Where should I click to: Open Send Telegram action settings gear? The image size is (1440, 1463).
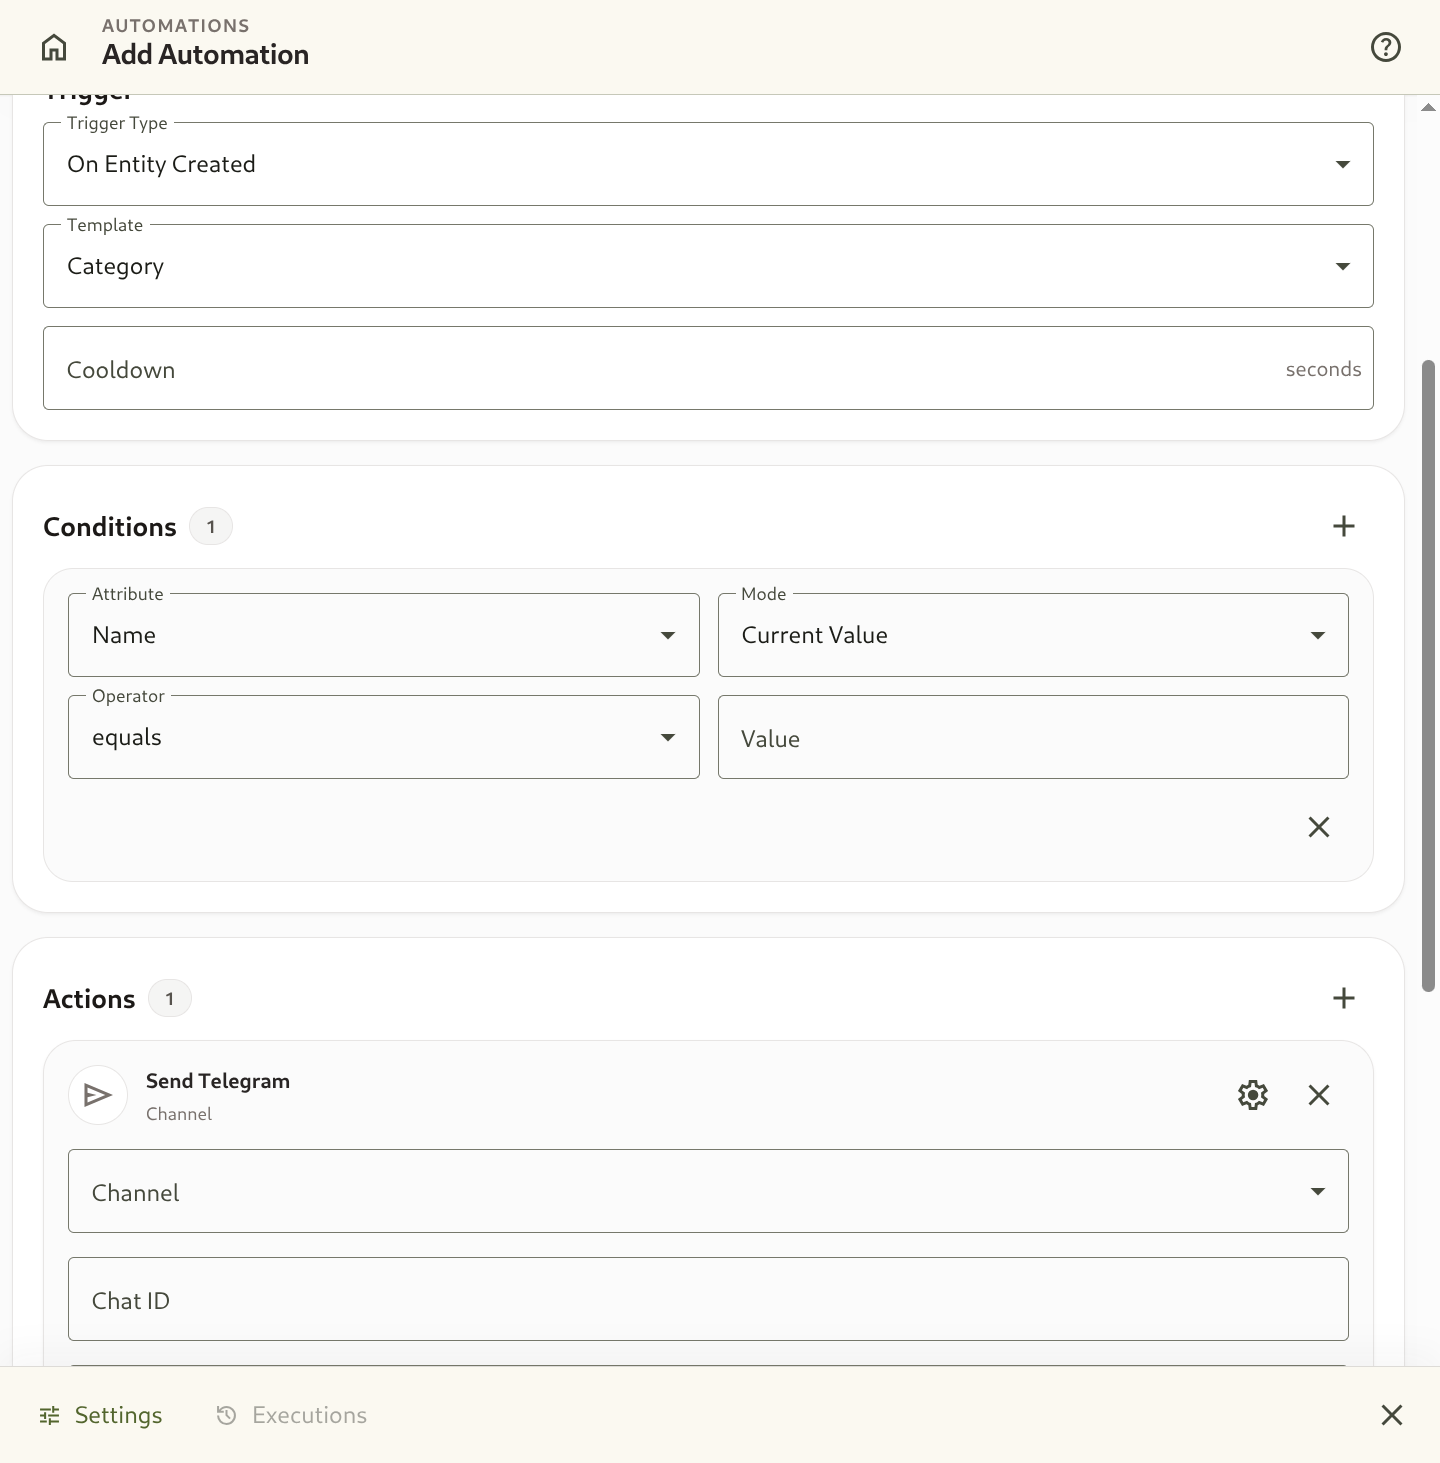1253,1095
